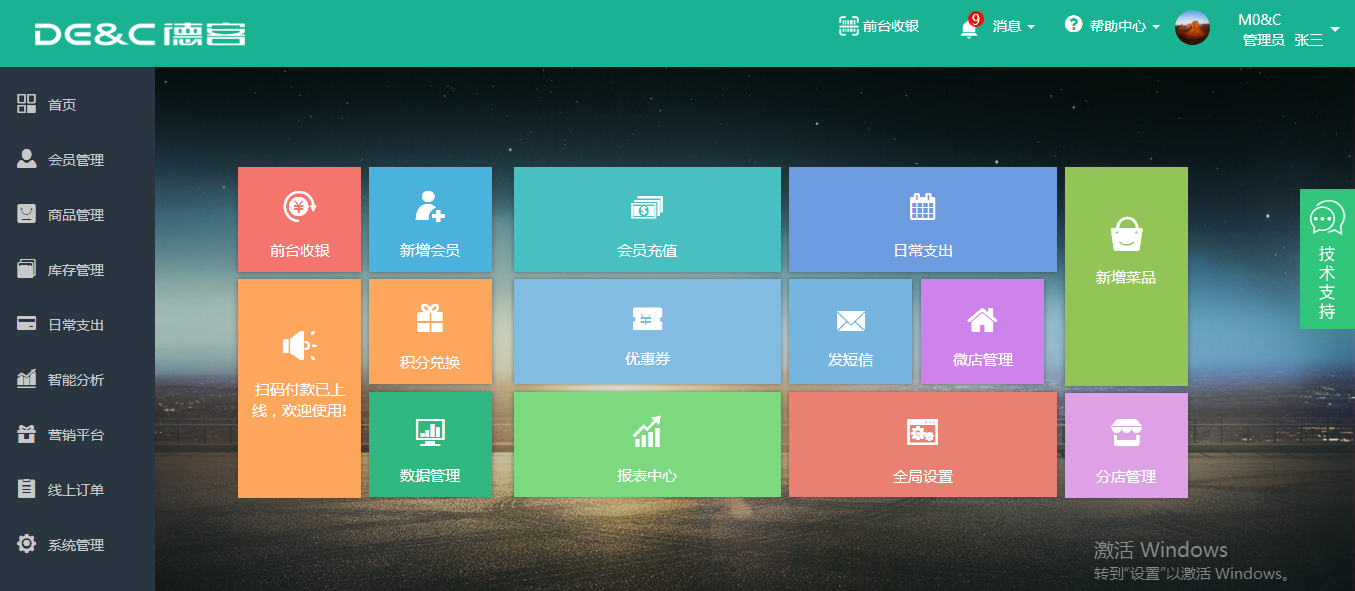Click the 消息 label in header
Image resolution: width=1355 pixels, height=591 pixels.
tap(1007, 27)
